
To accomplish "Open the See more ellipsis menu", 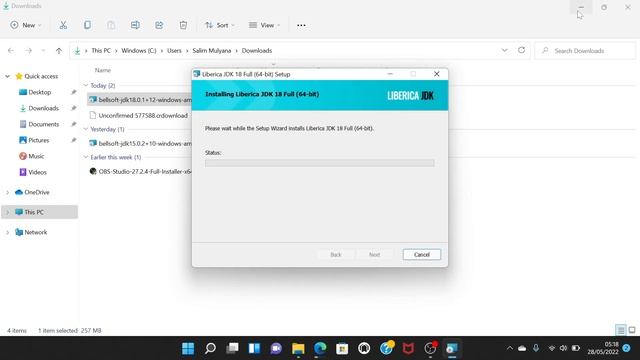I will (x=301, y=25).
